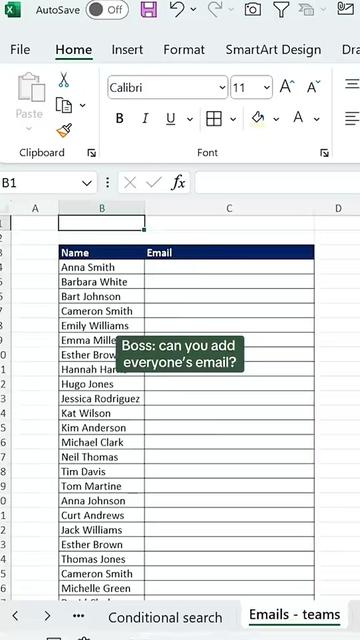This screenshot has height=640, width=360.
Task: Select column A header
Action: 35,209
